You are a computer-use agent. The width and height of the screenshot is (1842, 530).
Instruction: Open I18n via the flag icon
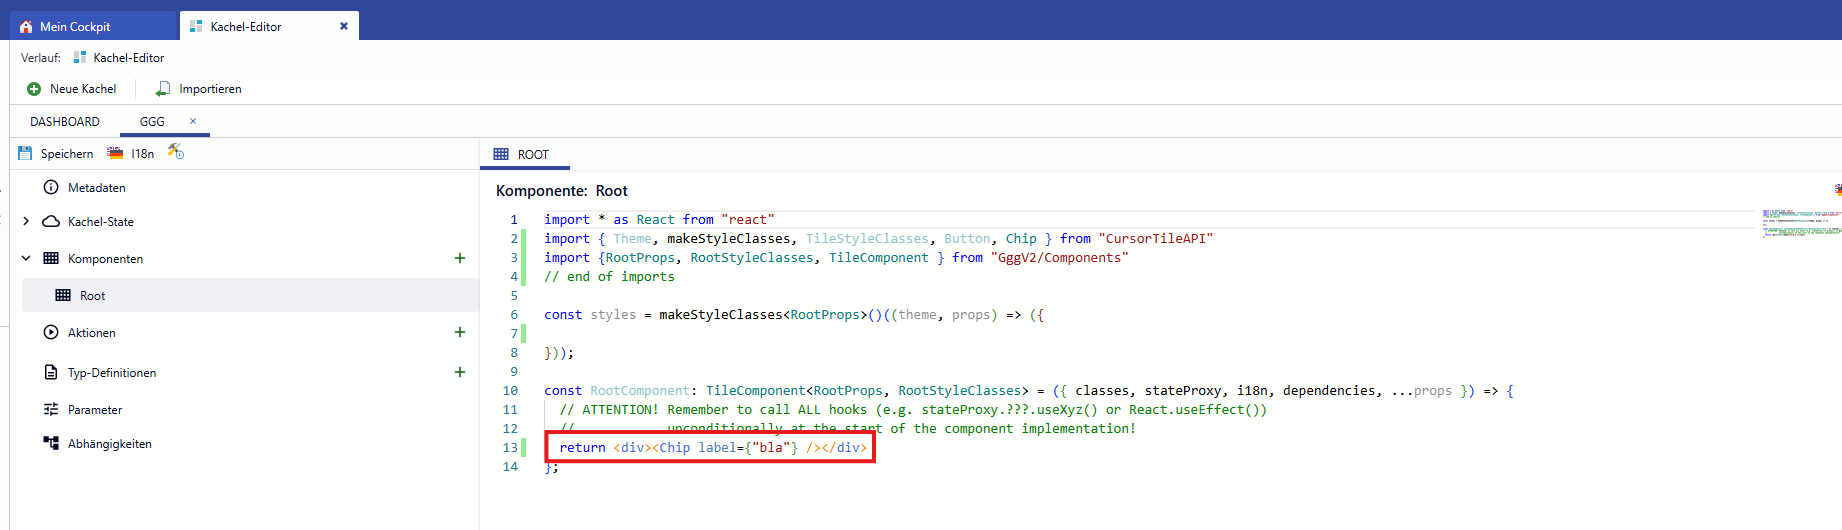[x=115, y=153]
